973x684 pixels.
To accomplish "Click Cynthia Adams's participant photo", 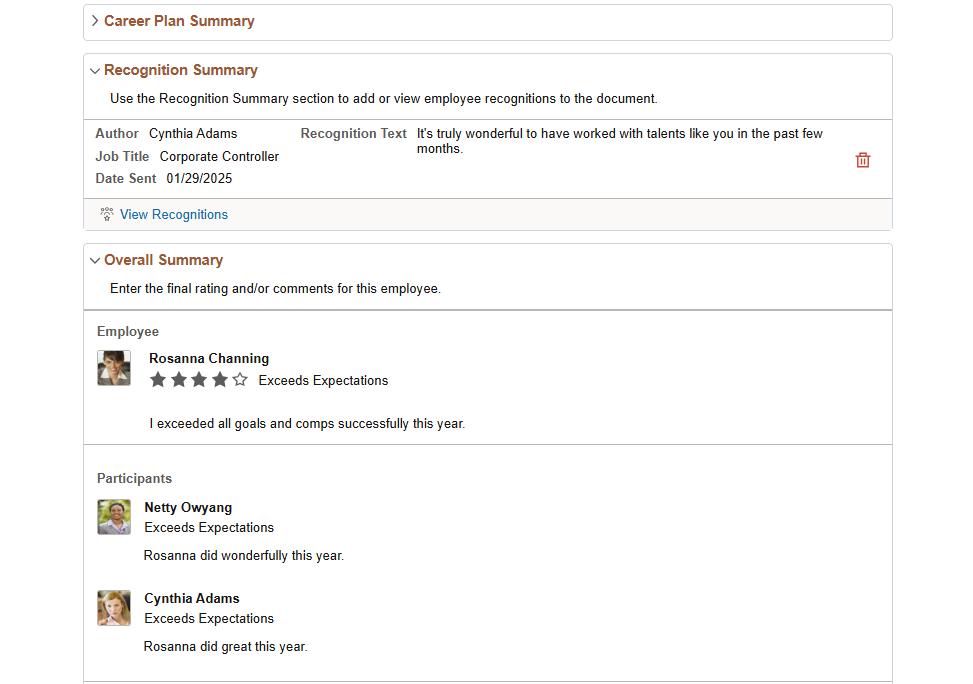I will click(114, 608).
